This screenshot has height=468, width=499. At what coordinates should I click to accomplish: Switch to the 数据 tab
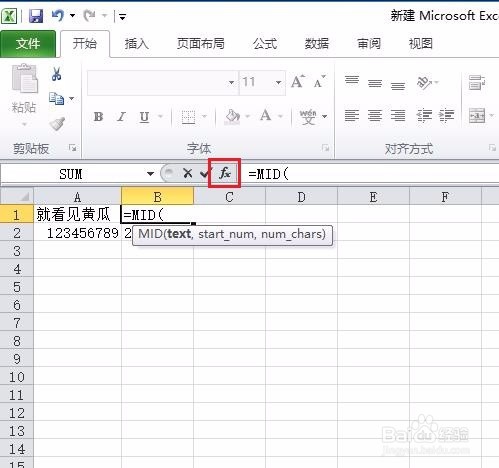click(317, 44)
